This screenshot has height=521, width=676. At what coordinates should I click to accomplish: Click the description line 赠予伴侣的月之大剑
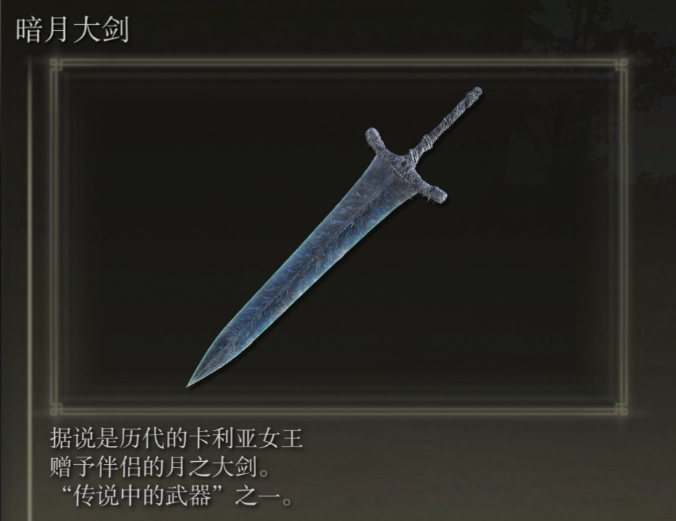160,468
